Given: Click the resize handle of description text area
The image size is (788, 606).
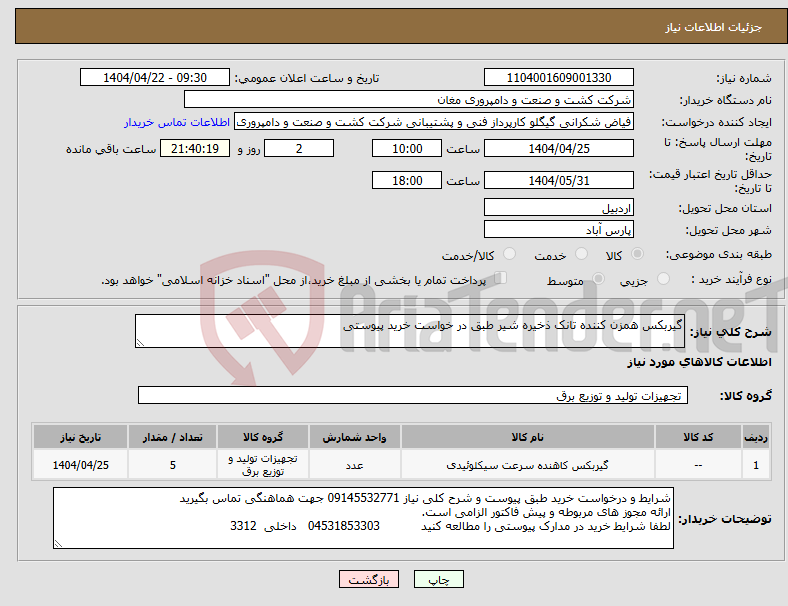Looking at the screenshot, I should [140, 343].
